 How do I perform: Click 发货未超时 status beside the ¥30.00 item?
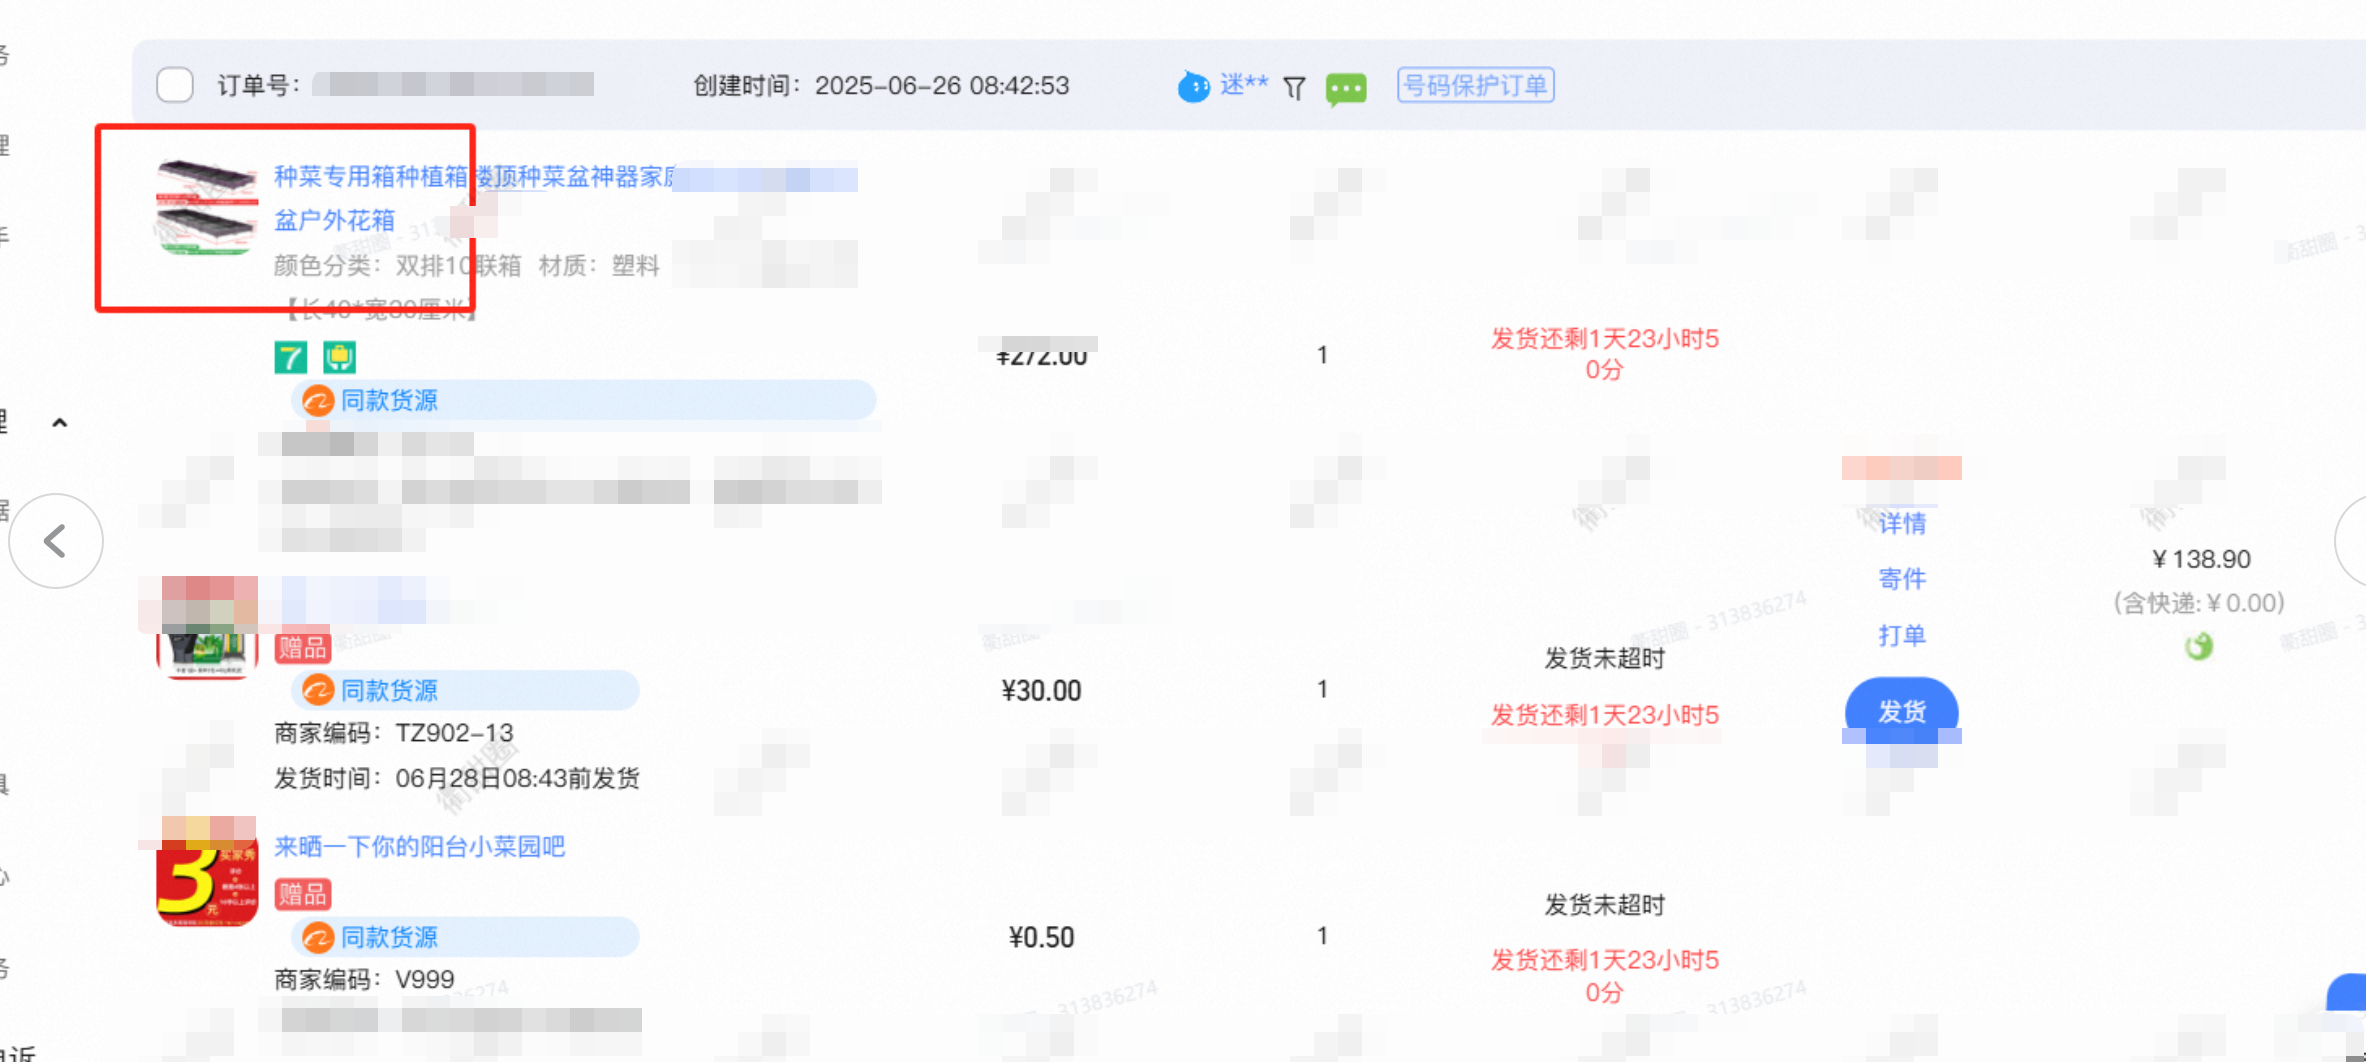[1605, 658]
